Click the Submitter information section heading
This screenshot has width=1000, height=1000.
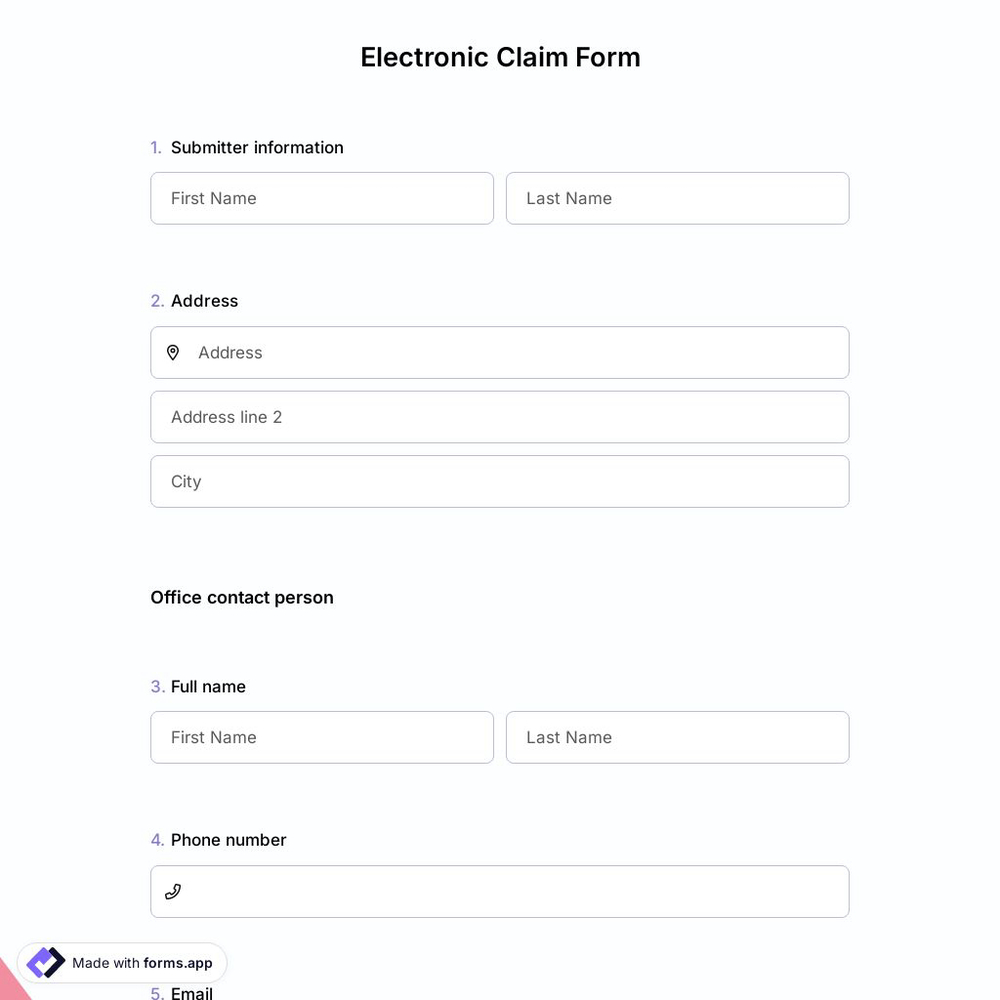(x=257, y=147)
